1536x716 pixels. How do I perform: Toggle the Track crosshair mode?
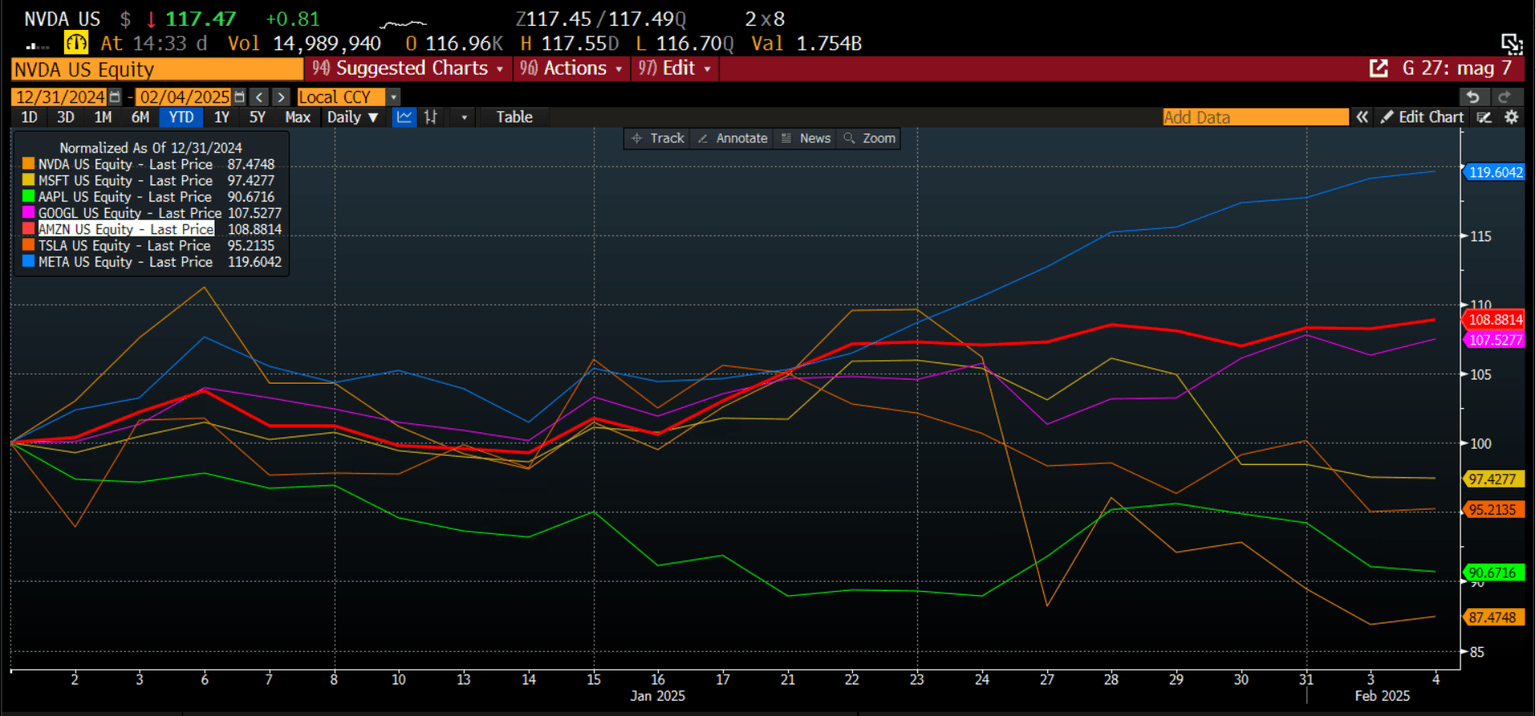click(657, 138)
